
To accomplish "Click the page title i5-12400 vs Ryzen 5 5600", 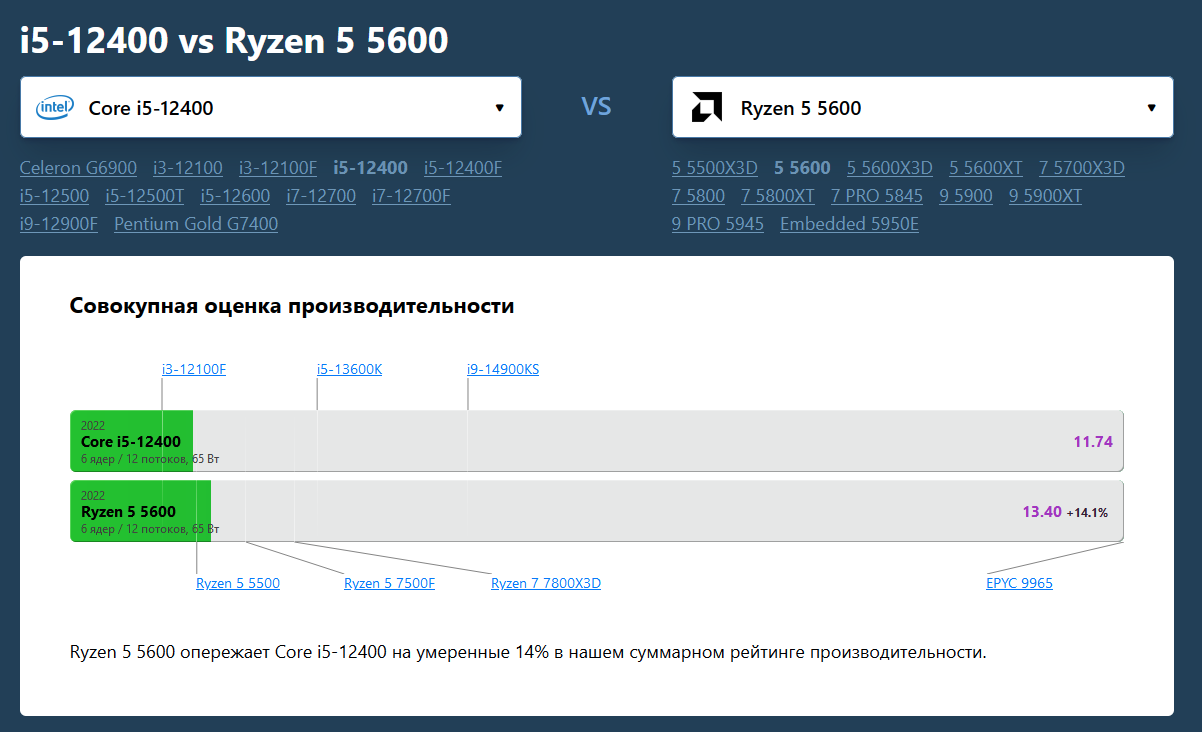I will coord(234,40).
